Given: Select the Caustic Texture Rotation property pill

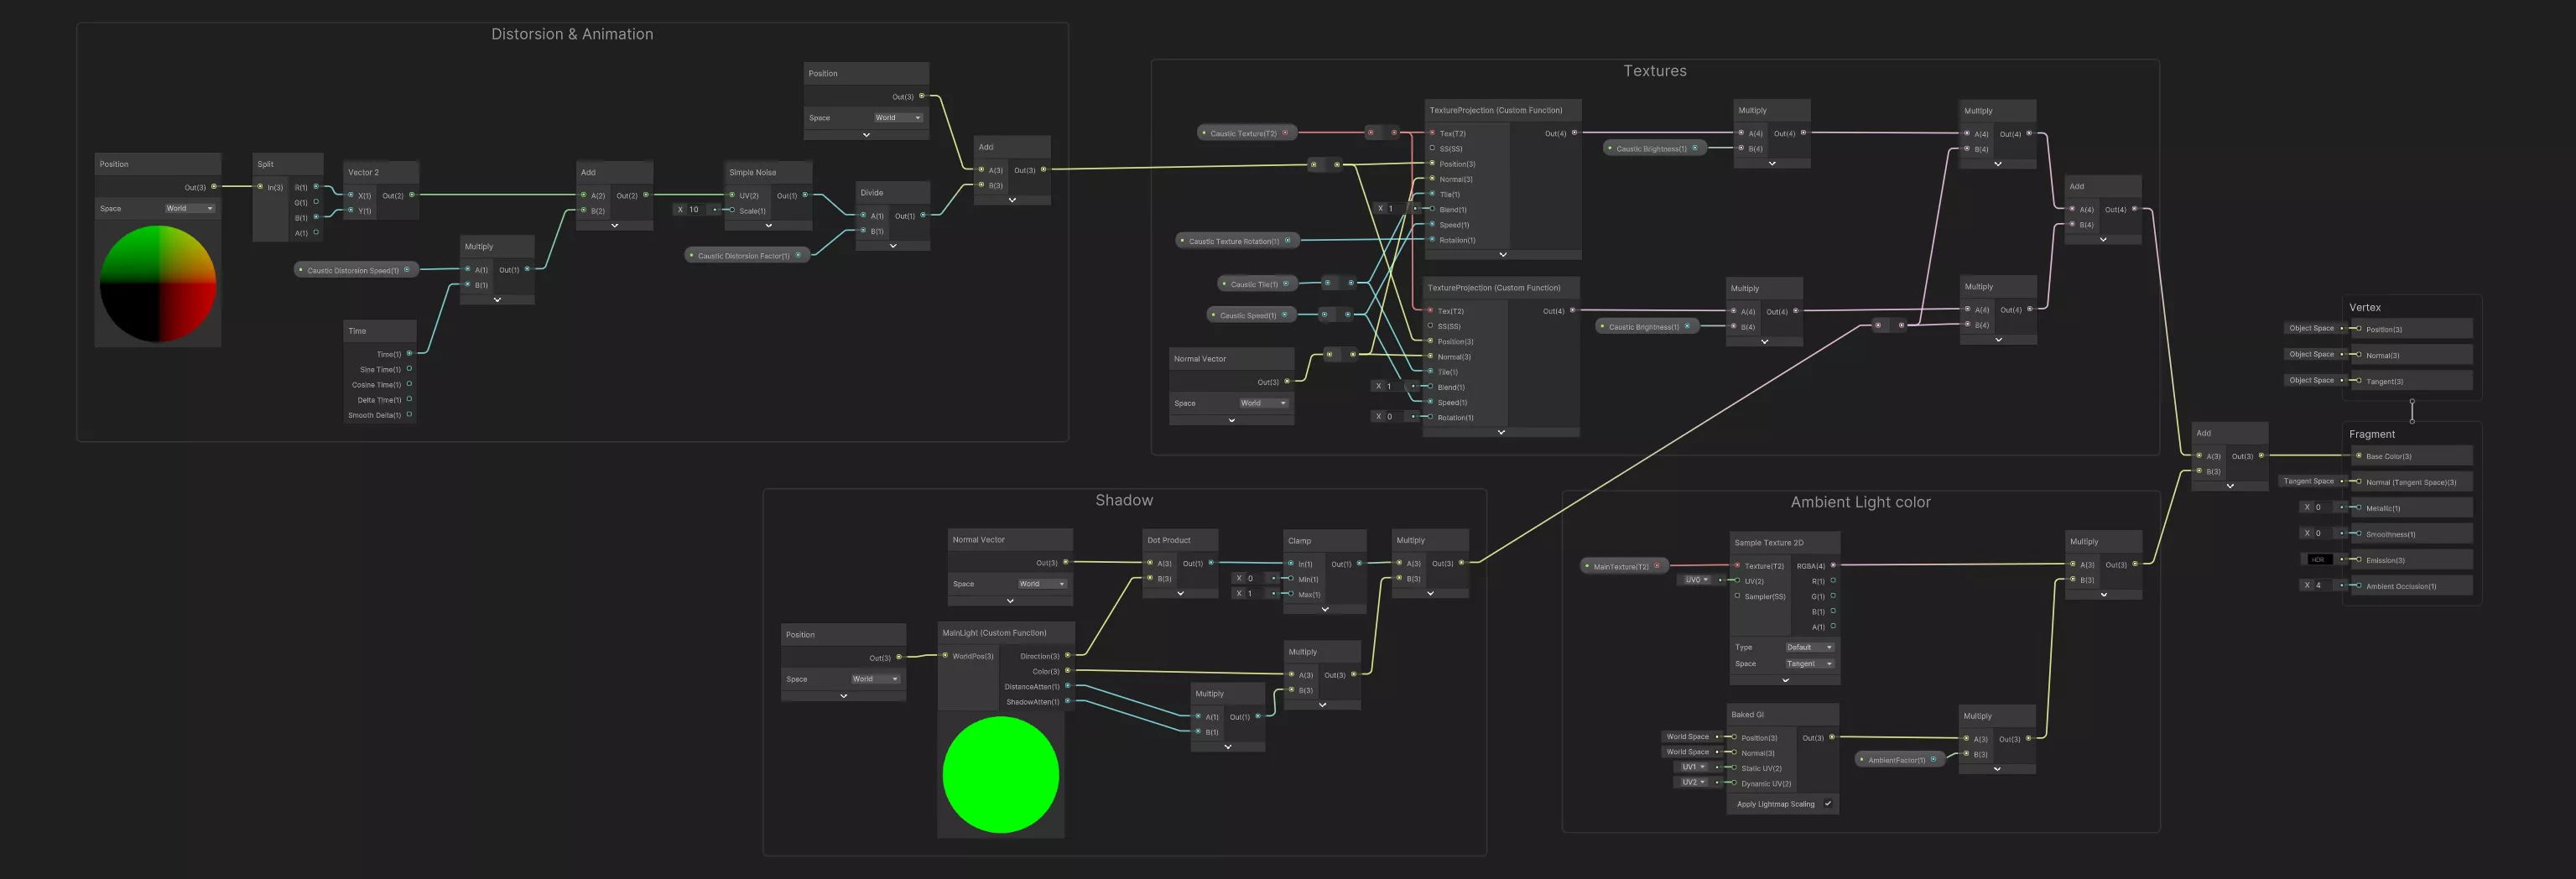Looking at the screenshot, I should (1234, 241).
